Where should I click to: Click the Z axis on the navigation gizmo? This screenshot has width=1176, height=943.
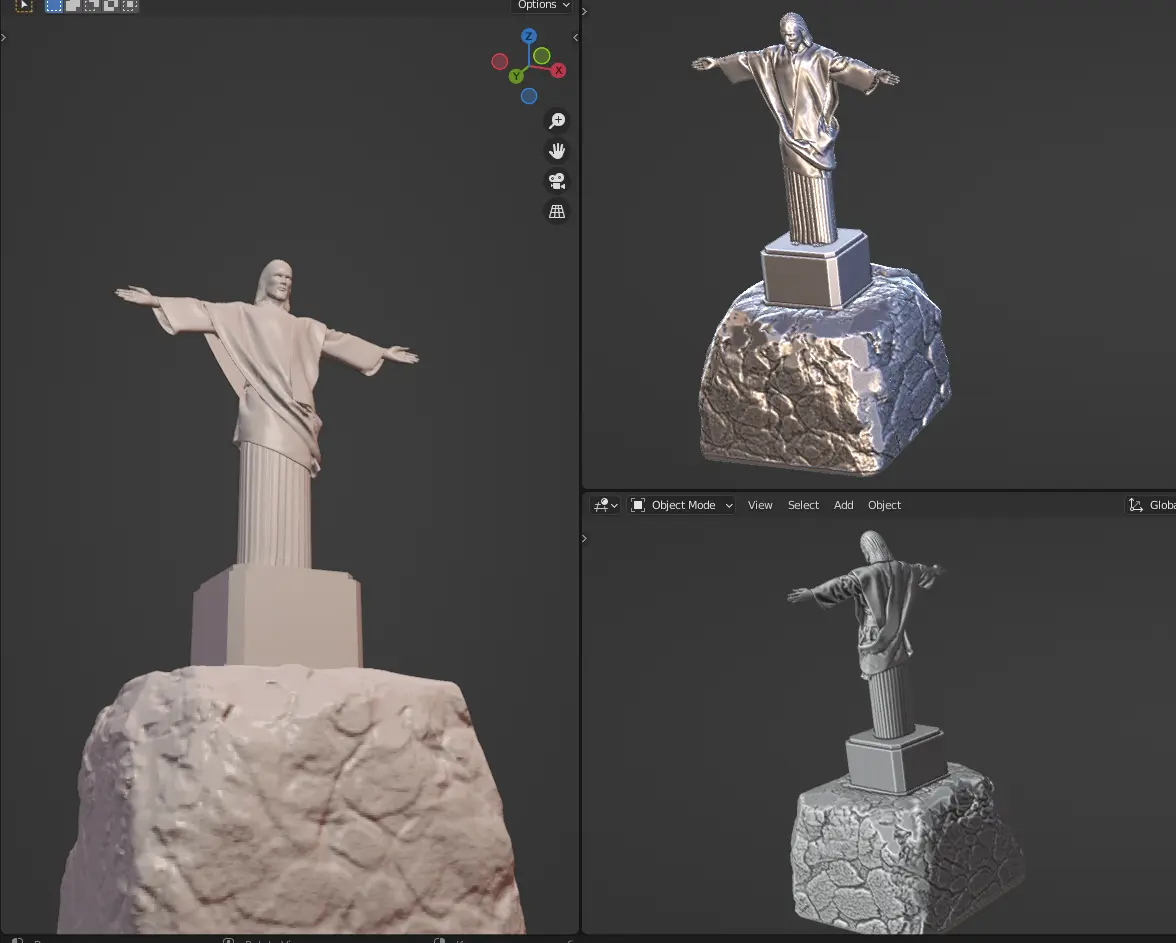[528, 36]
